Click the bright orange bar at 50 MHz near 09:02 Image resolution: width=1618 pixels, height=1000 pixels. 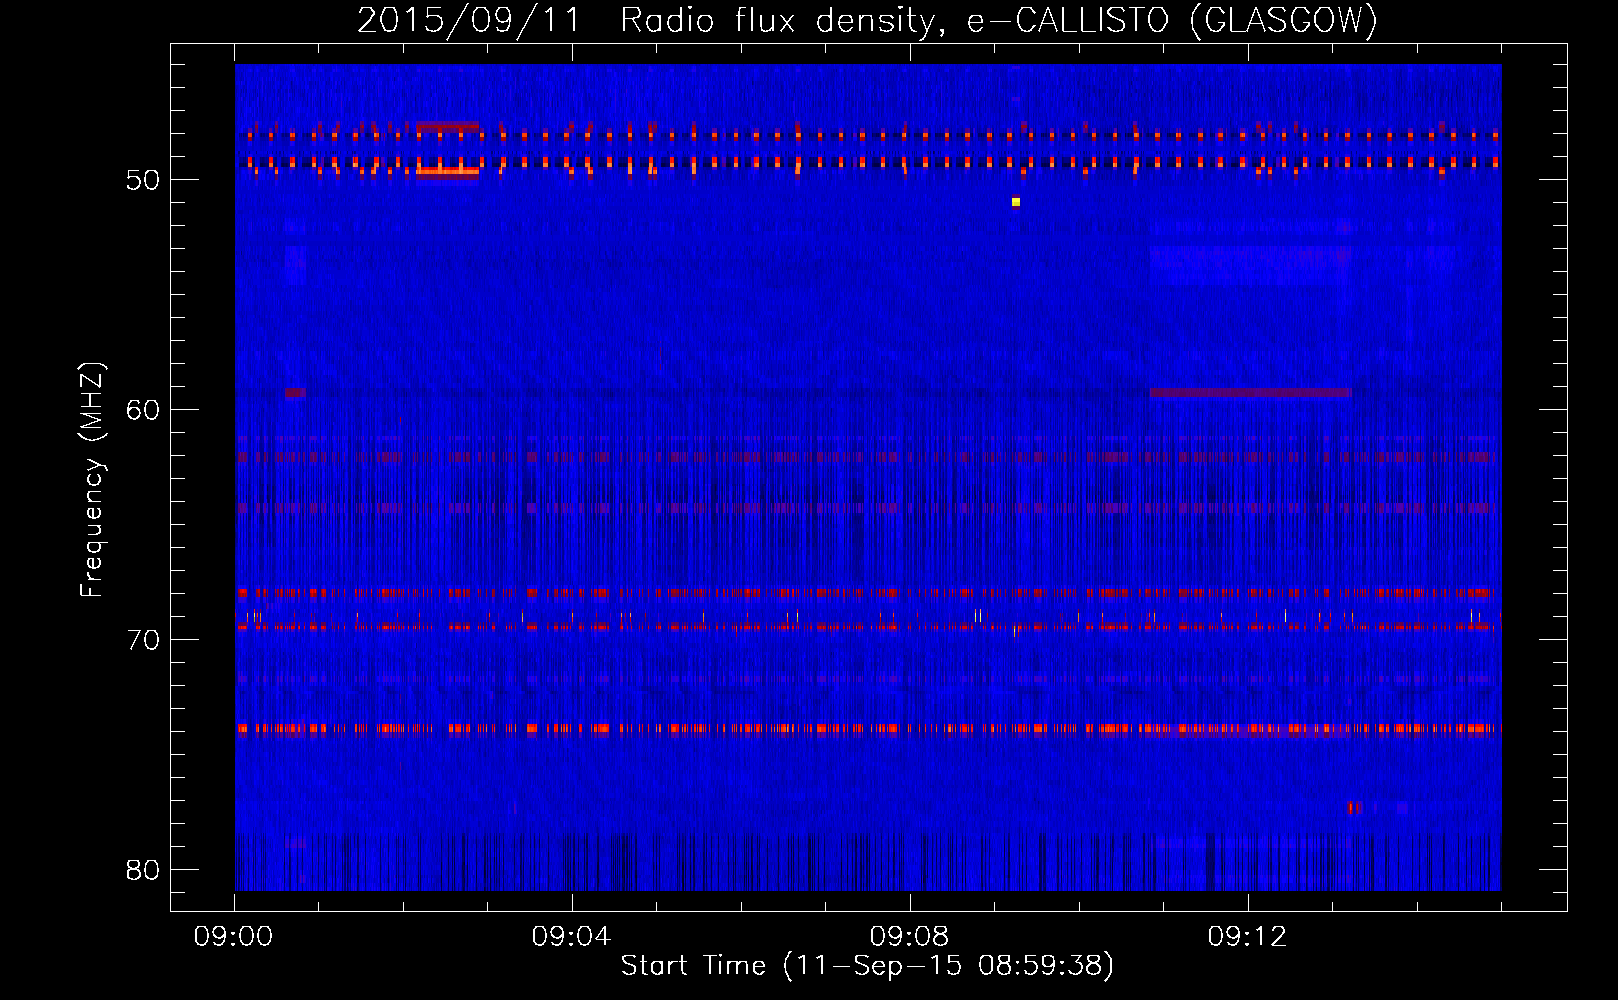coord(448,172)
